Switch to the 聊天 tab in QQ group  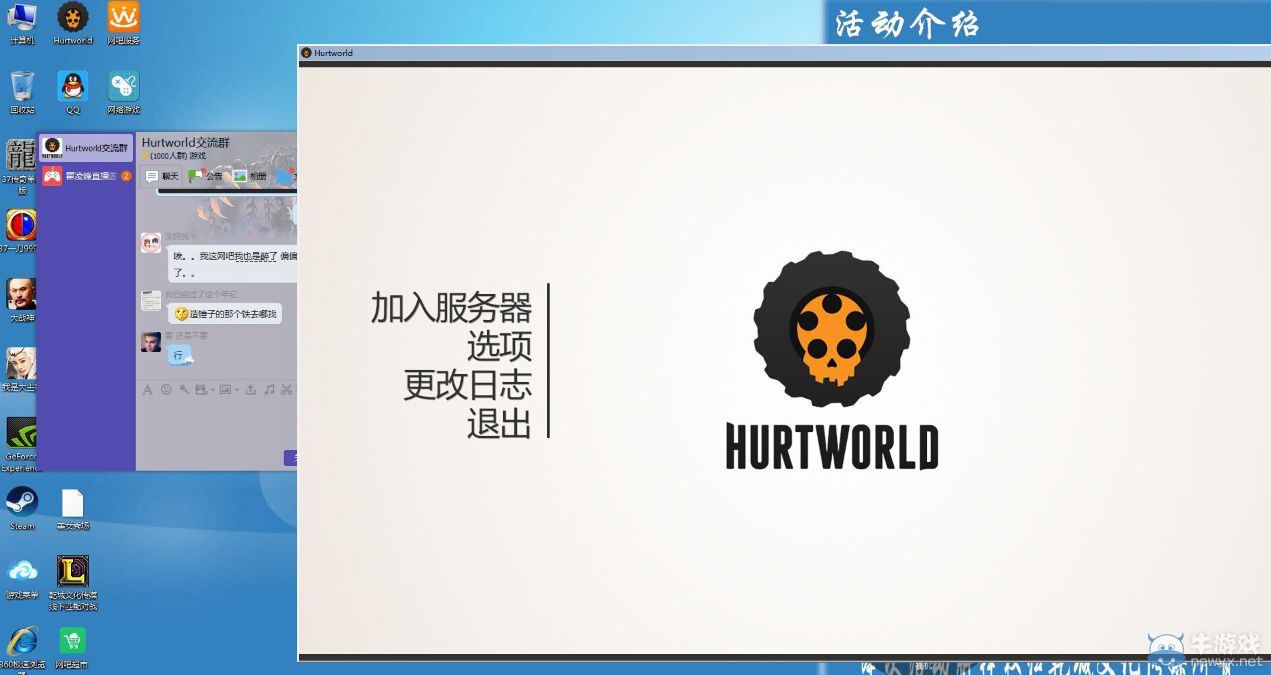166,176
